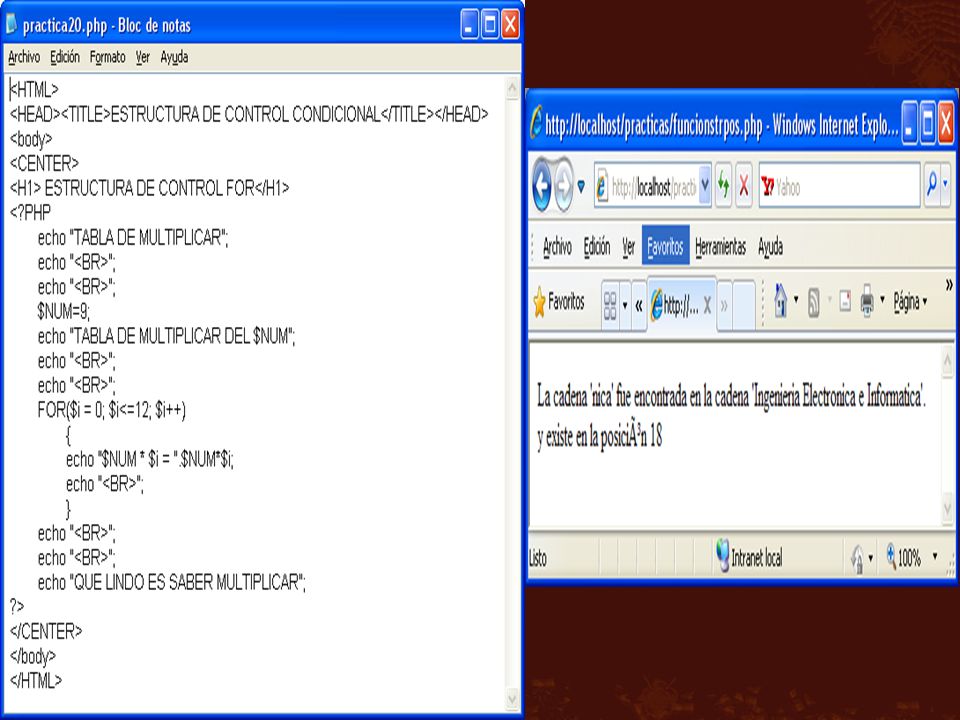Click 'y existe en la posición 18' text
The width and height of the screenshot is (960, 720).
click(x=600, y=437)
